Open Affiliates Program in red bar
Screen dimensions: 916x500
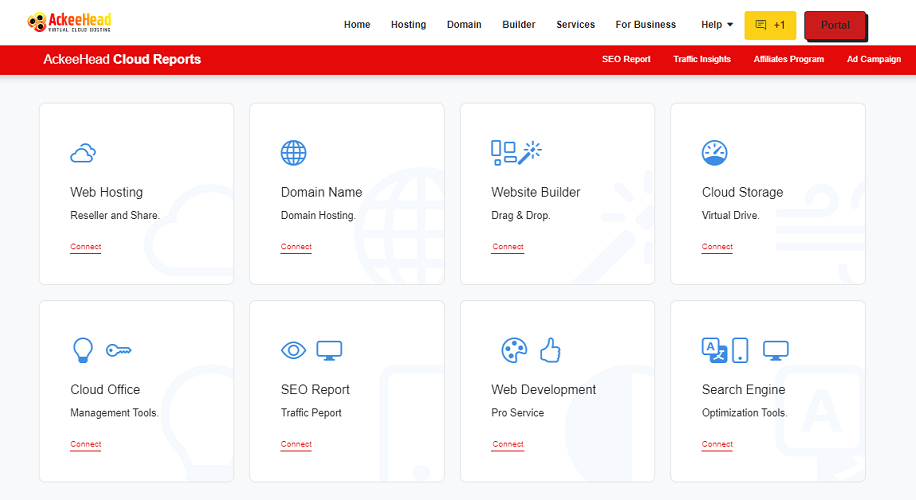[789, 59]
